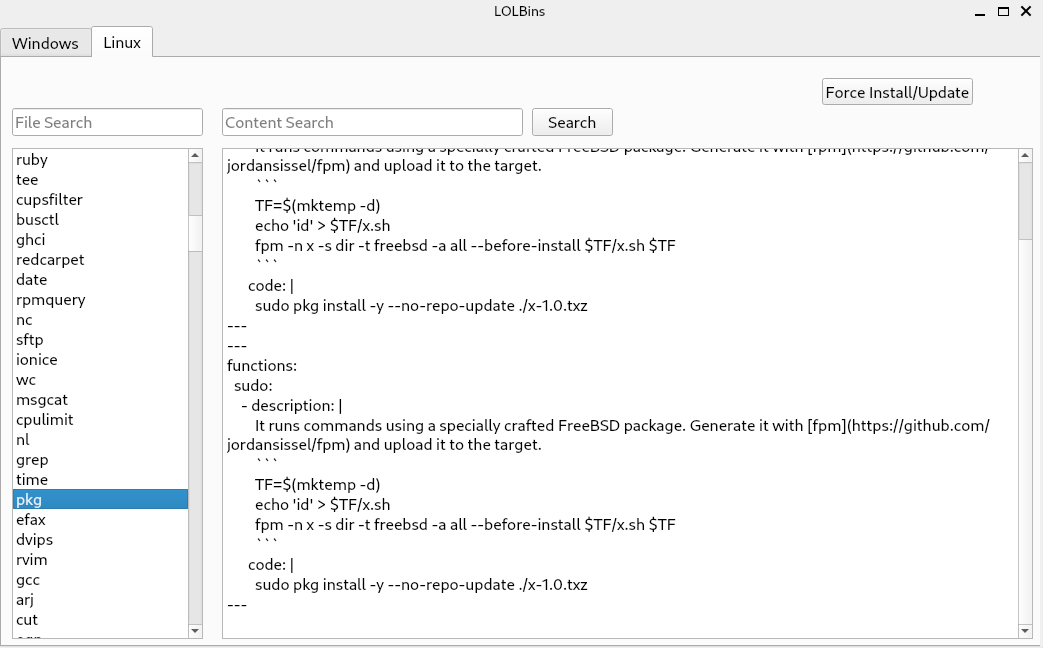Select cpulimit in the file list
Viewport: 1043px width, 648px height.
[x=100, y=420]
